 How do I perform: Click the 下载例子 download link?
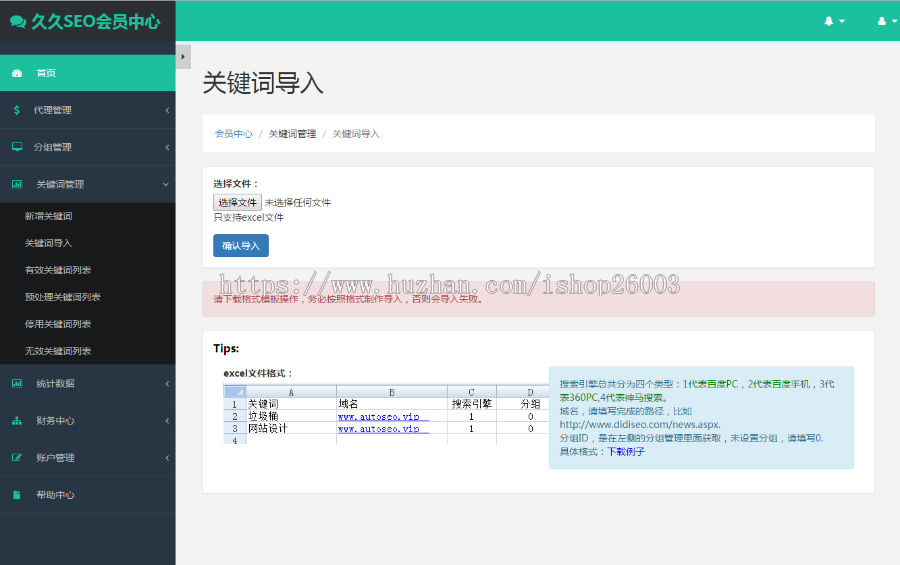[x=626, y=452]
